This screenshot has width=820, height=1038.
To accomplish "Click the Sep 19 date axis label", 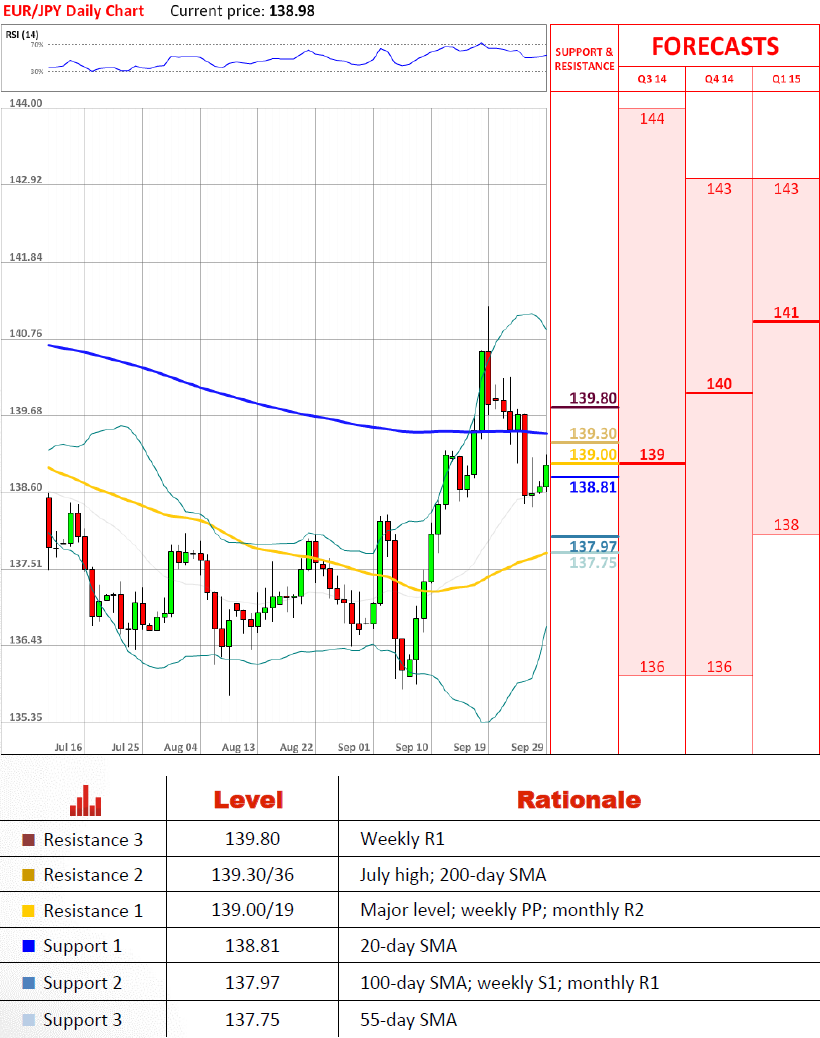I will (x=469, y=747).
